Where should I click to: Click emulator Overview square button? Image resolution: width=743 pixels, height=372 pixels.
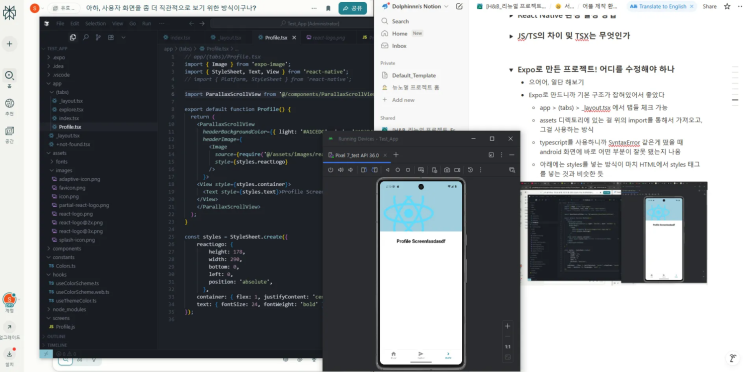pos(408,170)
